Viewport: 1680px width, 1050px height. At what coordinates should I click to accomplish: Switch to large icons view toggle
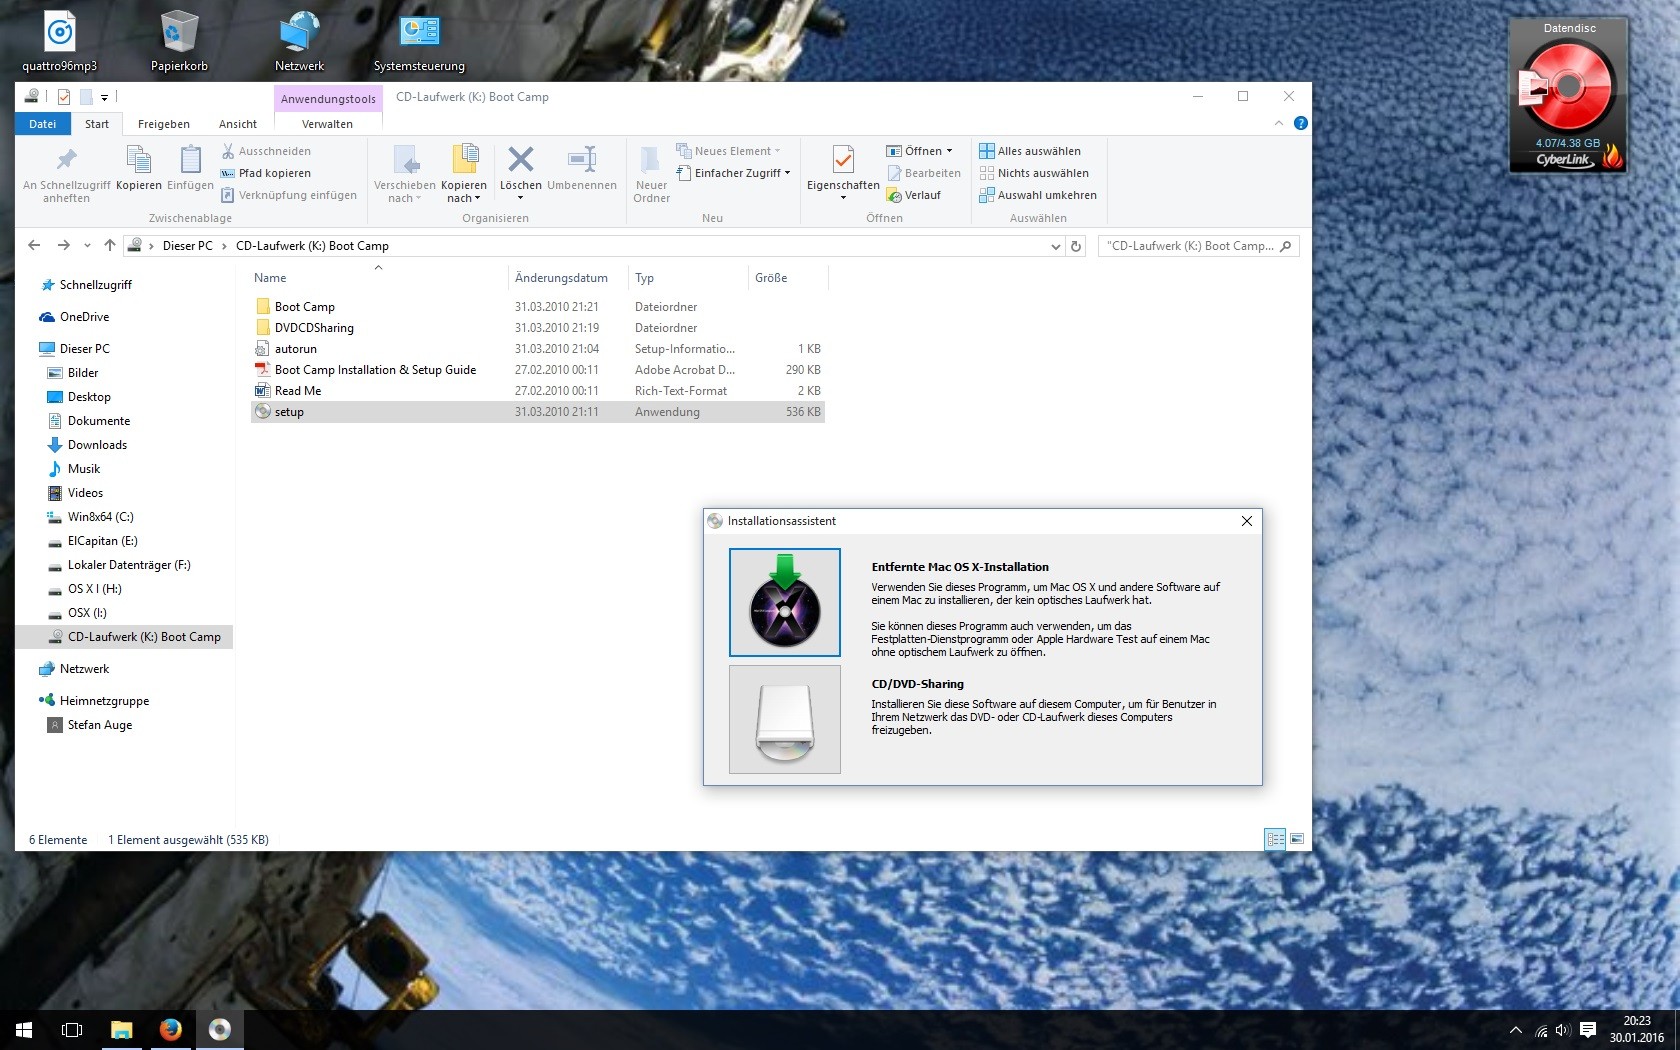1297,840
